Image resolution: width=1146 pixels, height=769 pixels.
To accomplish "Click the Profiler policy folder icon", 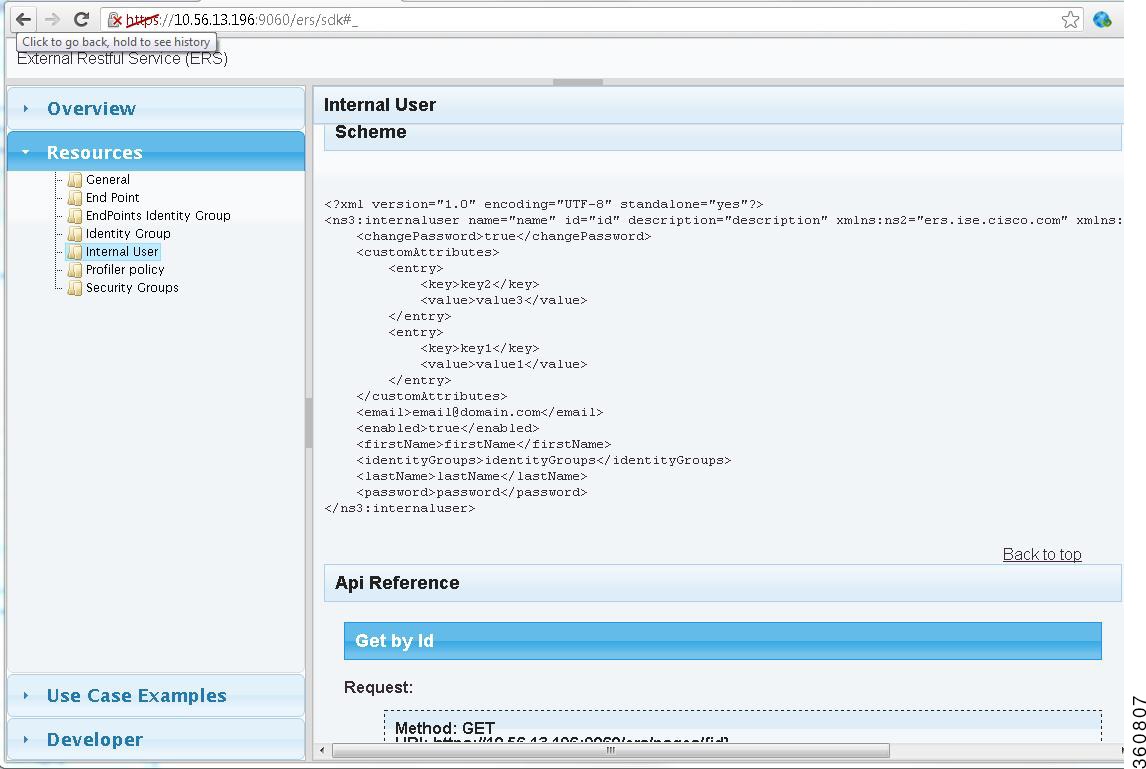I will (x=75, y=270).
